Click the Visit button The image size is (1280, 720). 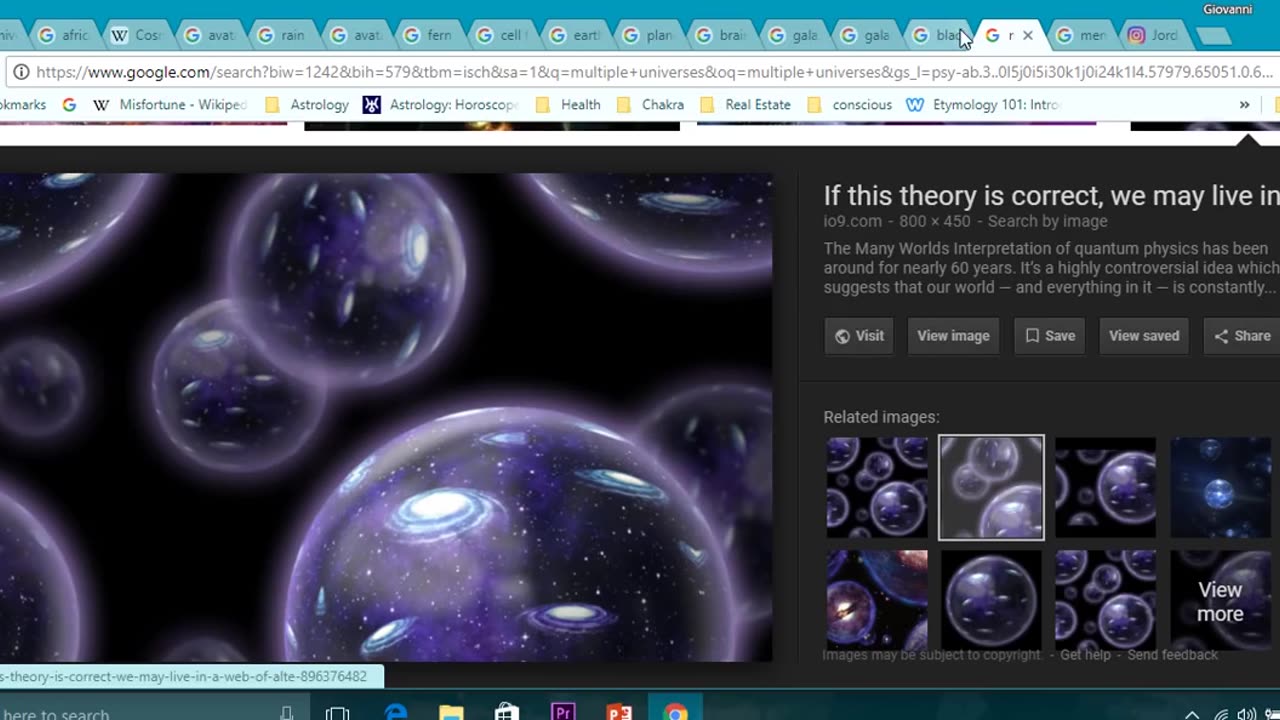click(859, 336)
